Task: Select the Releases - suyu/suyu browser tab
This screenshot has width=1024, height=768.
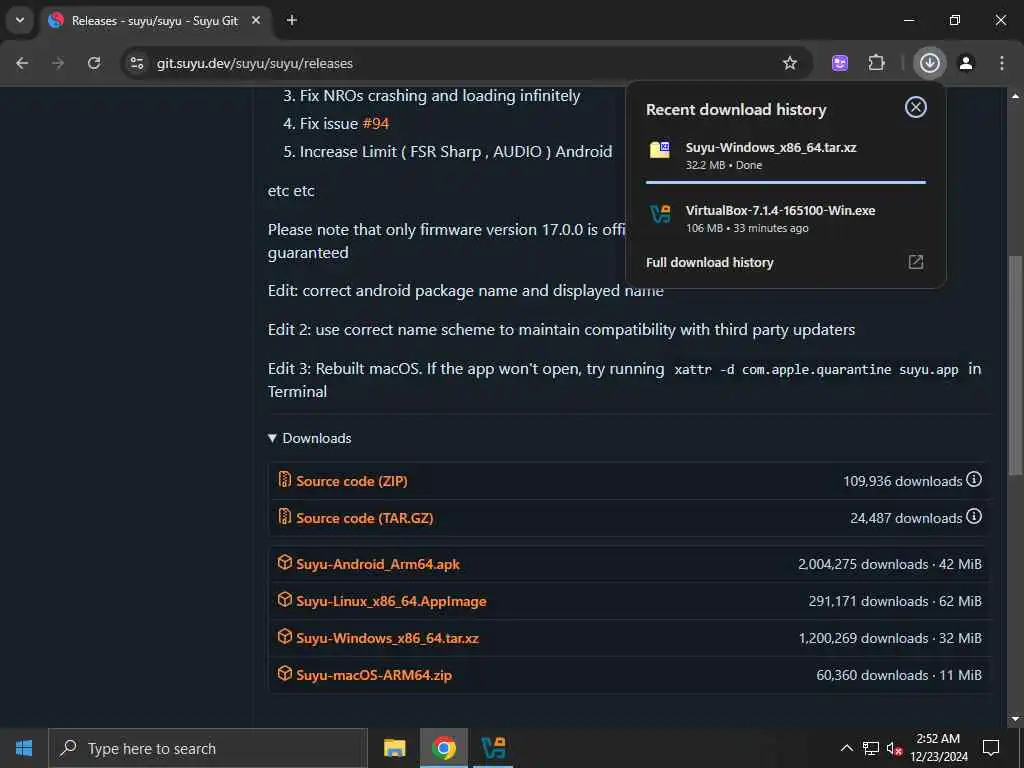Action: (x=155, y=20)
